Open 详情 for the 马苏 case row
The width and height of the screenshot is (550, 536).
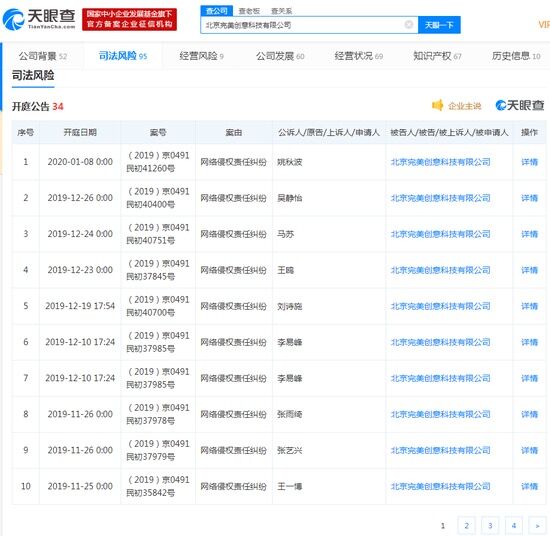click(529, 234)
